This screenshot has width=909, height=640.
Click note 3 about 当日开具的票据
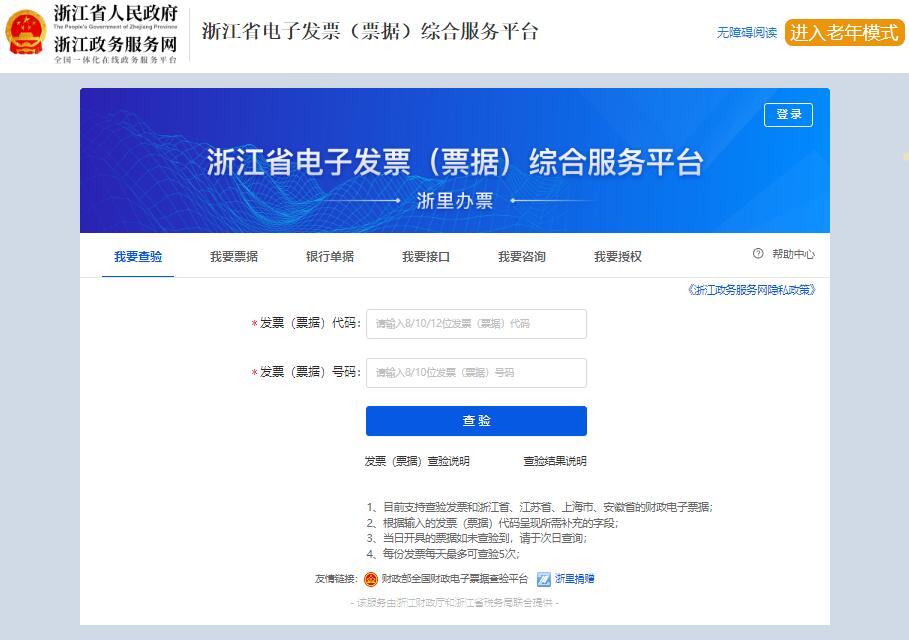click(477, 538)
